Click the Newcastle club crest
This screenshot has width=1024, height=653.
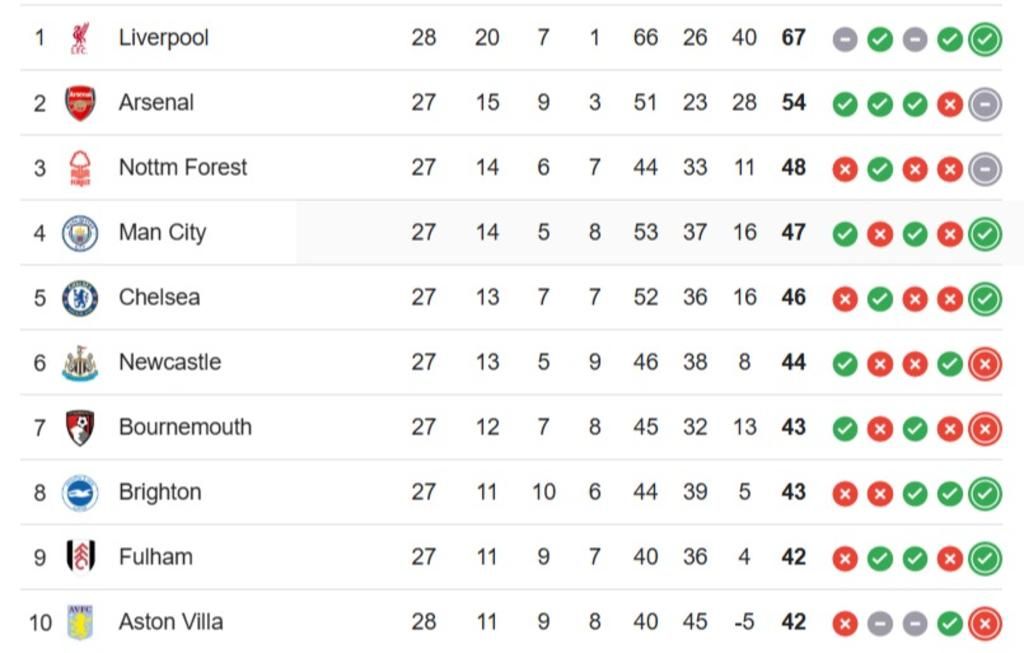(x=80, y=363)
